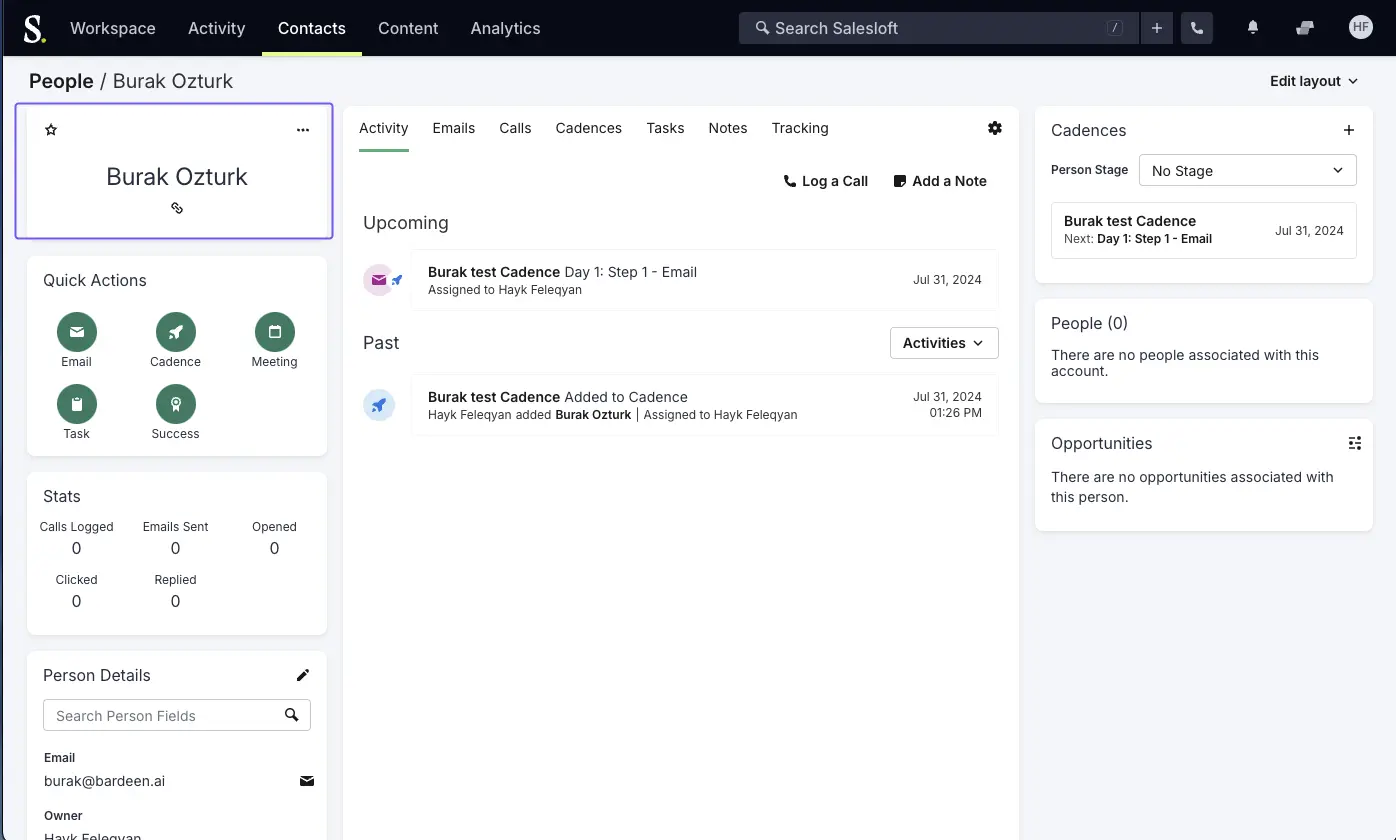
Task: Star Burak Ozturk as favorite
Action: (51, 130)
